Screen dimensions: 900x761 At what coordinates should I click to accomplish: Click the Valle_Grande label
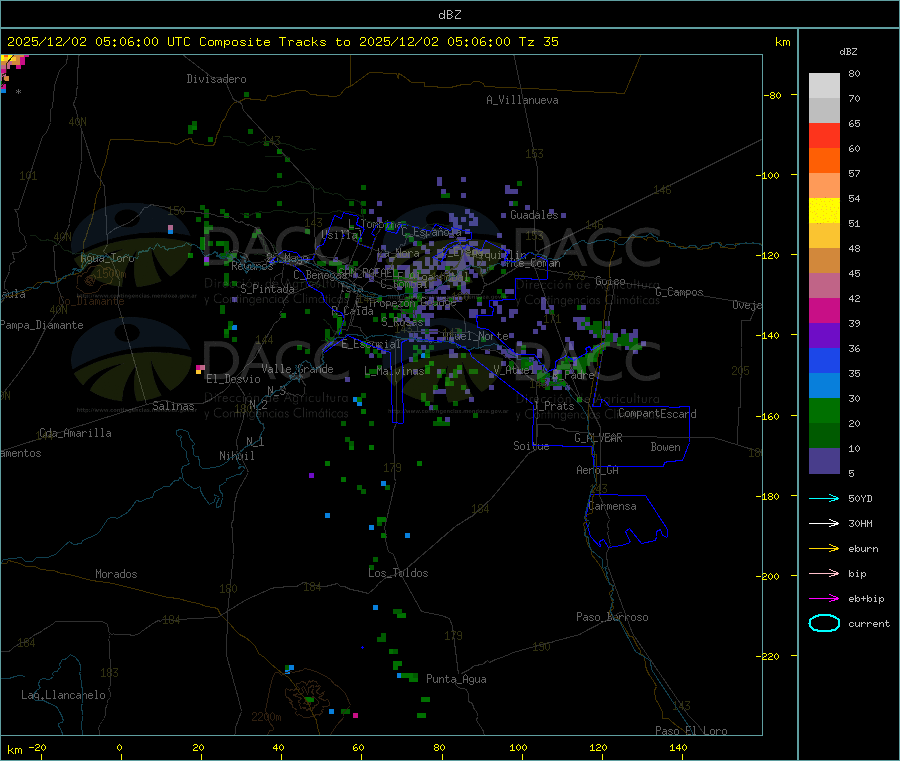(x=297, y=369)
